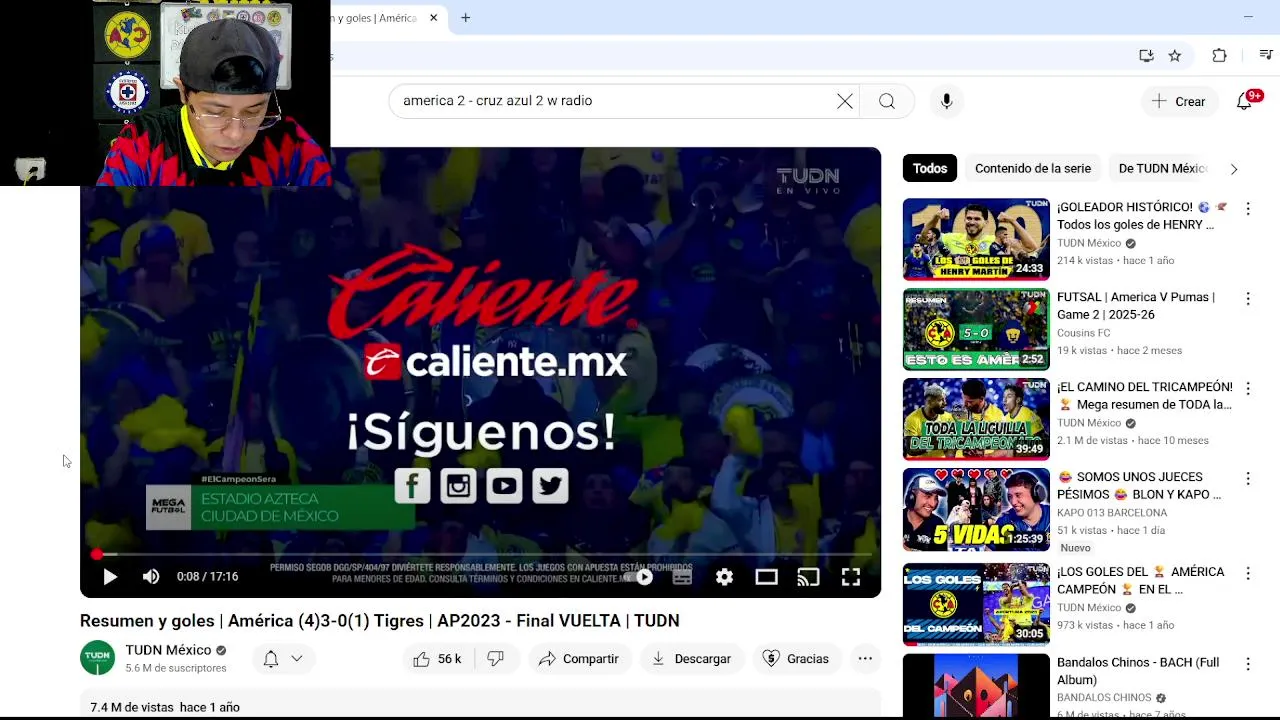
Task: Start voice search with microphone icon
Action: 946,101
